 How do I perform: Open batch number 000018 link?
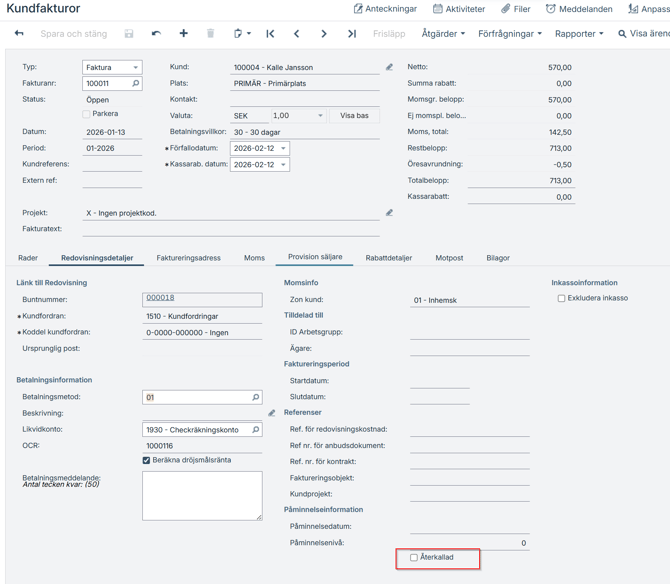pyautogui.click(x=160, y=297)
